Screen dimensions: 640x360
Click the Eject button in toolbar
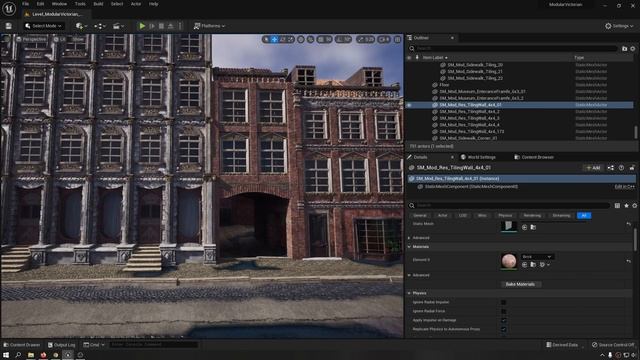[171, 26]
